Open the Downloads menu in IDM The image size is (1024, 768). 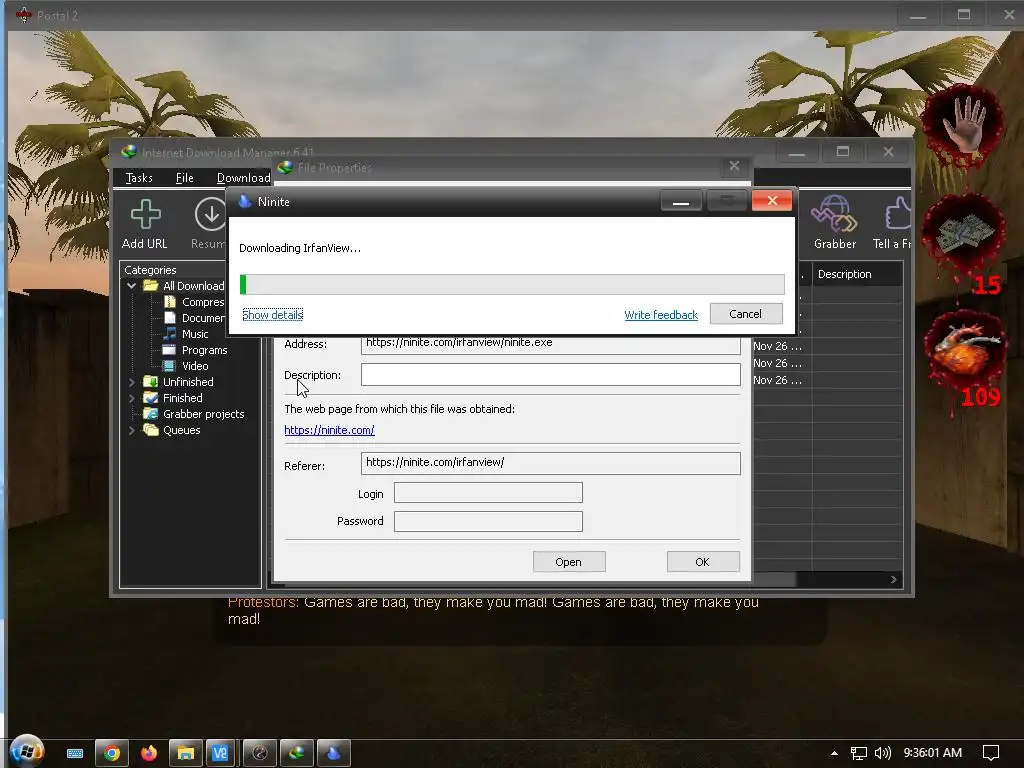click(x=243, y=178)
